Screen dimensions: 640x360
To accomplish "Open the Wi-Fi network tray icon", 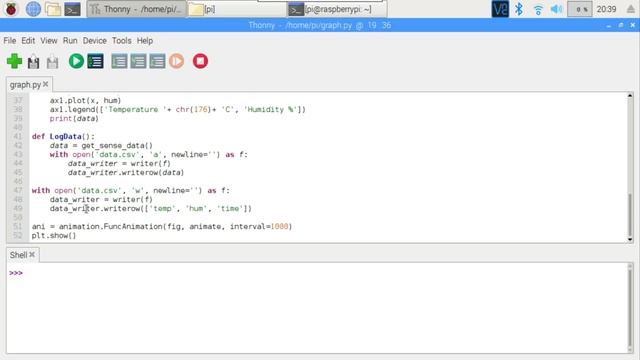I will pyautogui.click(x=538, y=9).
